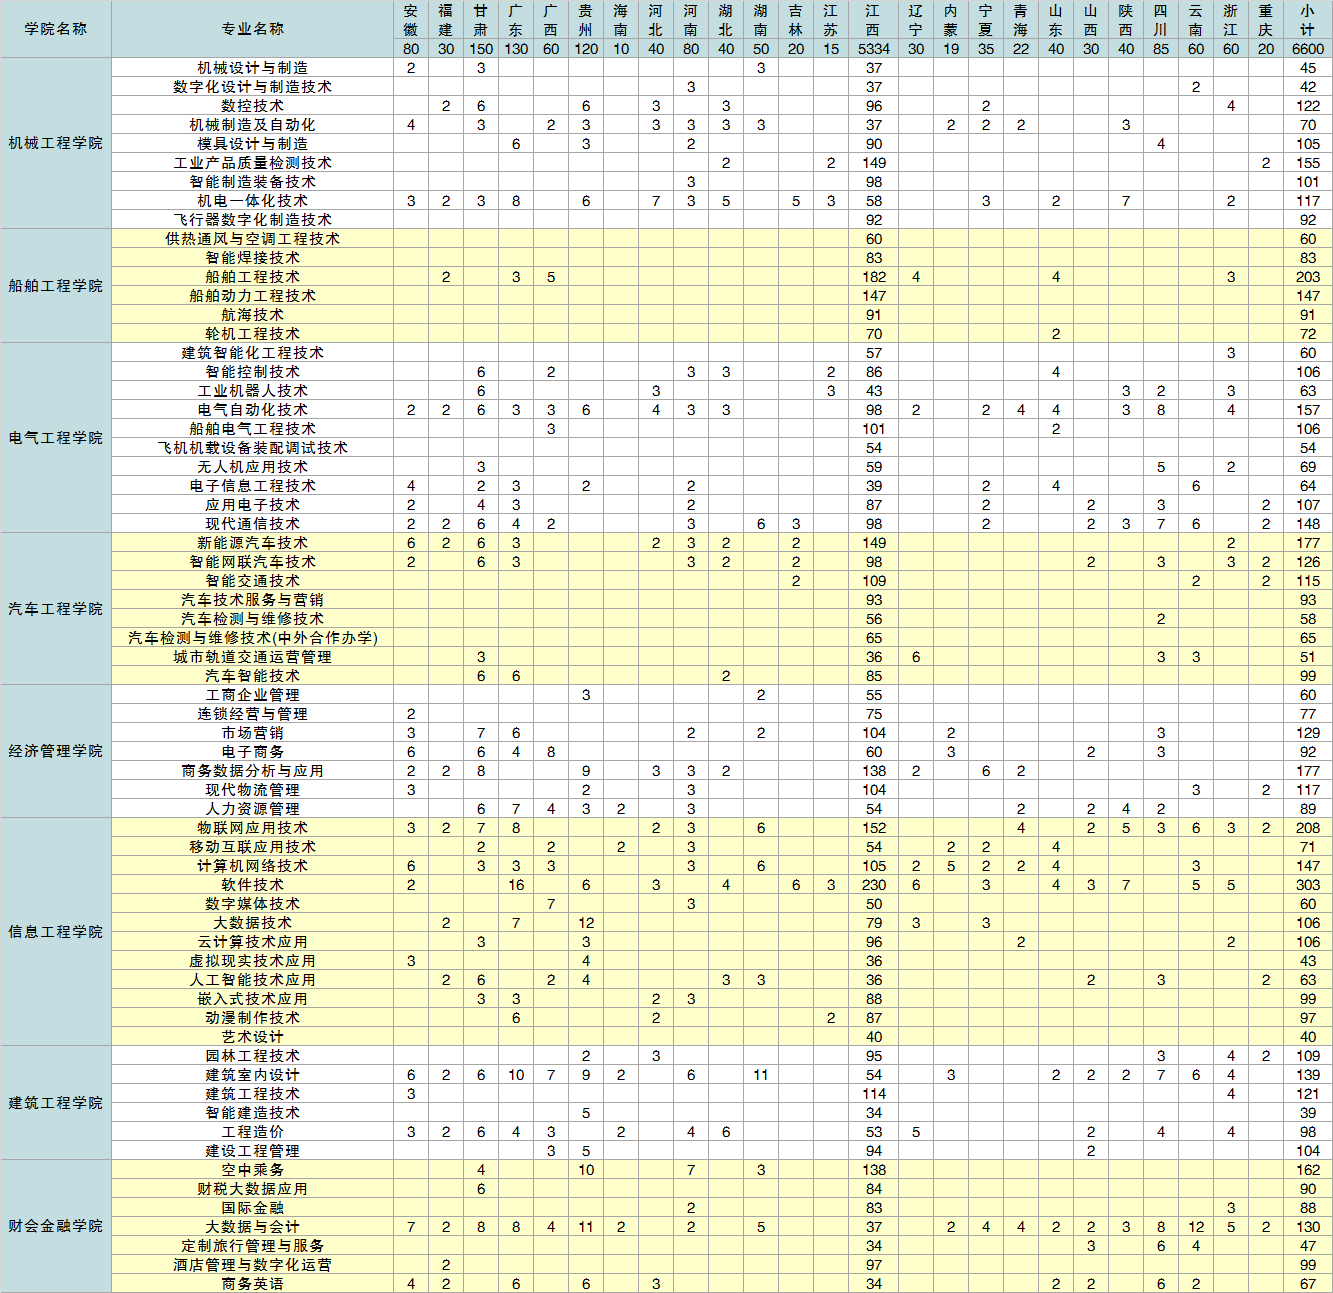1333x1293 pixels.
Task: Select the 智能焊接技术 cell
Action: (x=253, y=258)
